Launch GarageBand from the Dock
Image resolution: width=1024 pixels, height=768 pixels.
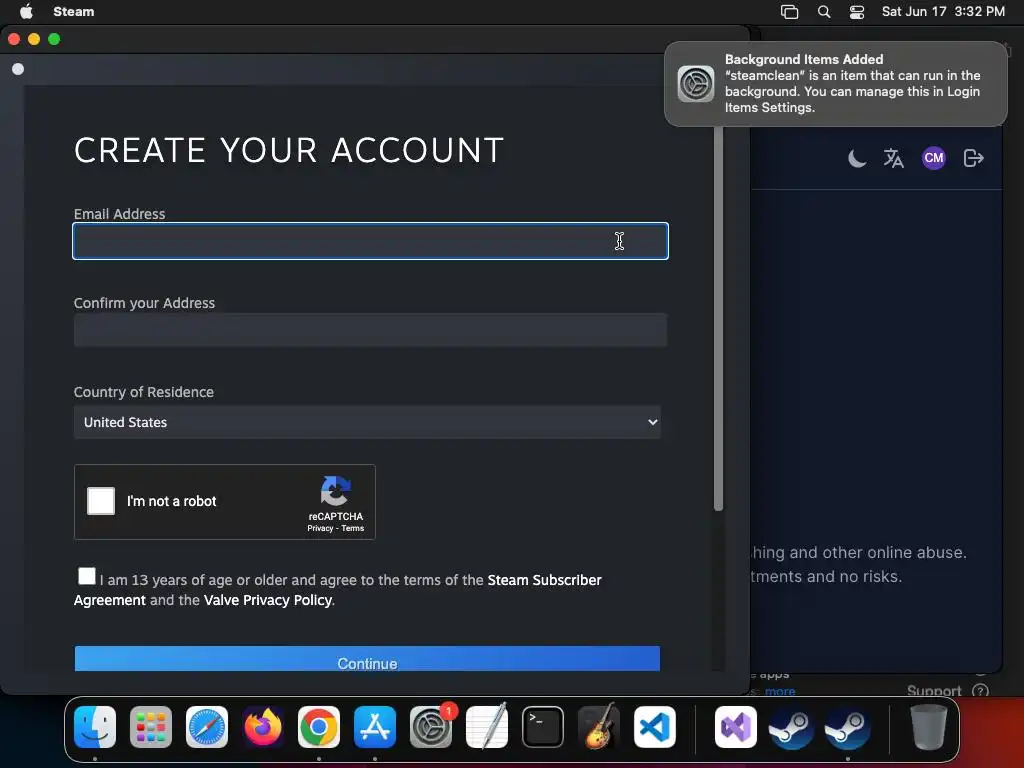599,726
